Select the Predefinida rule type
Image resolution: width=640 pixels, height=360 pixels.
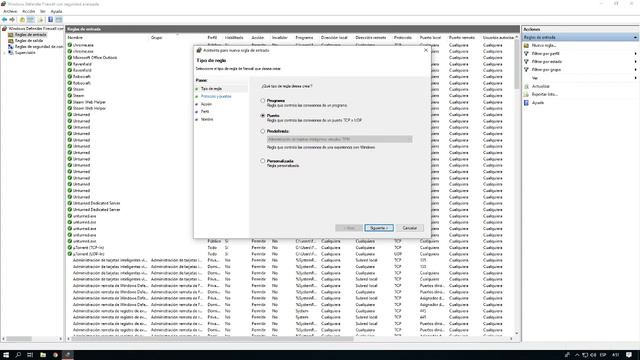pos(262,131)
